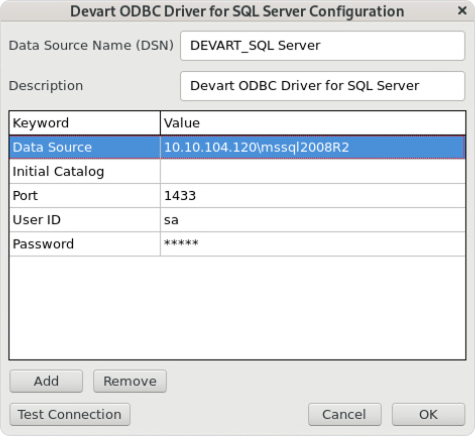The width and height of the screenshot is (475, 436).
Task: Click the sa user value cell
Action: click(x=313, y=220)
